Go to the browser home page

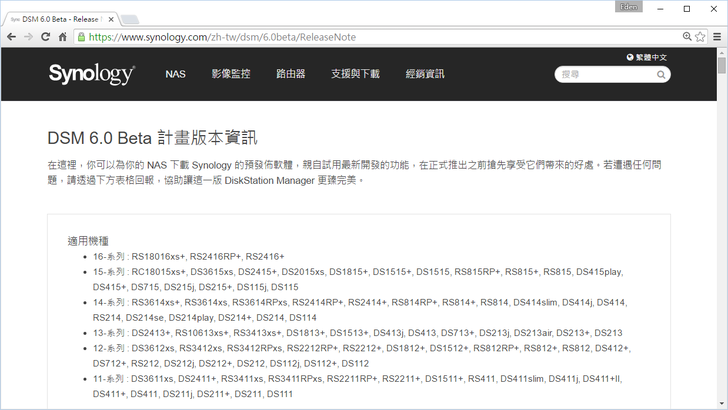tap(63, 36)
